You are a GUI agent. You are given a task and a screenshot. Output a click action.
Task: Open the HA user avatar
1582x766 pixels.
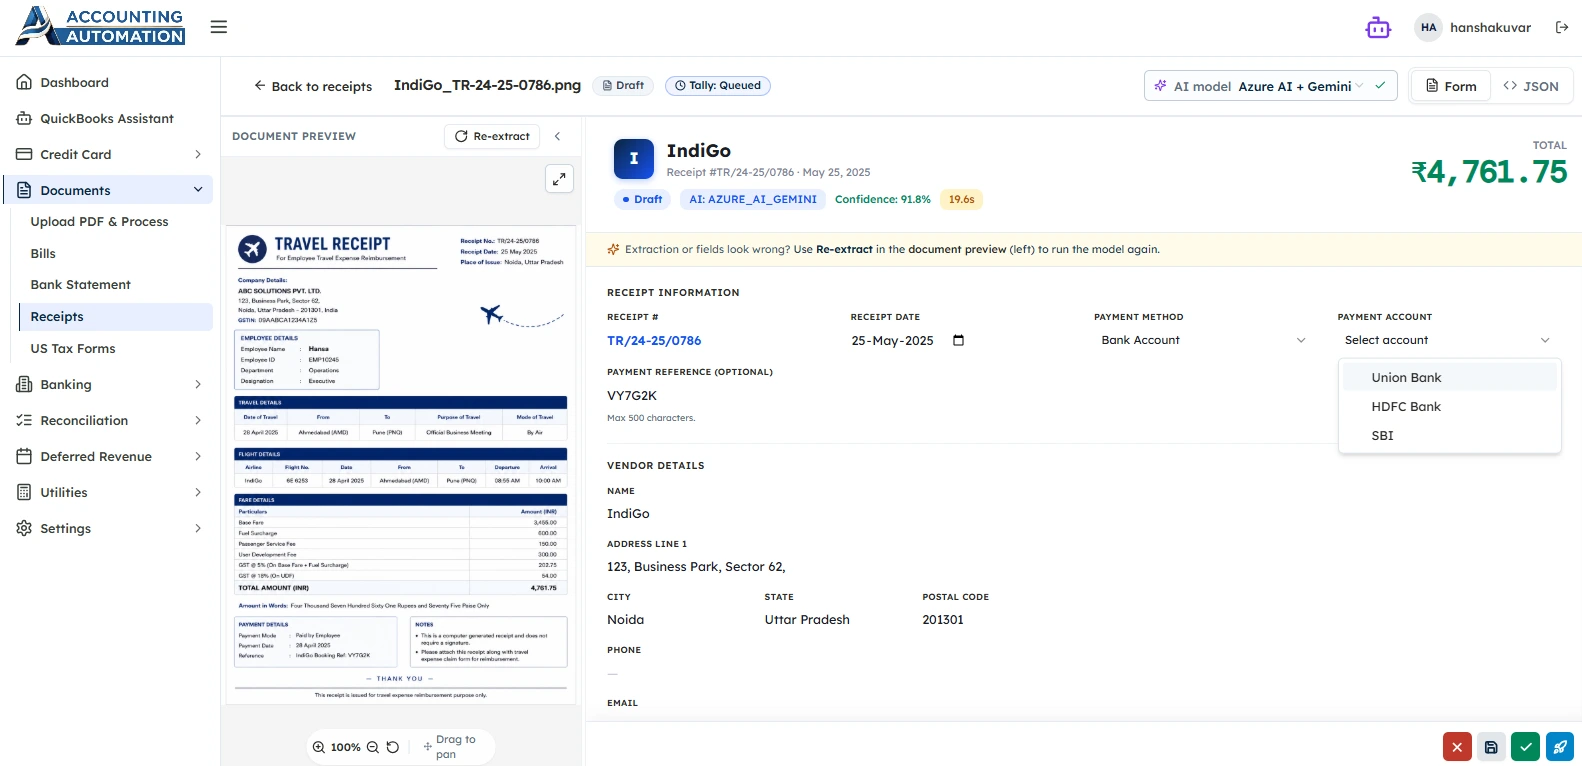[1428, 28]
